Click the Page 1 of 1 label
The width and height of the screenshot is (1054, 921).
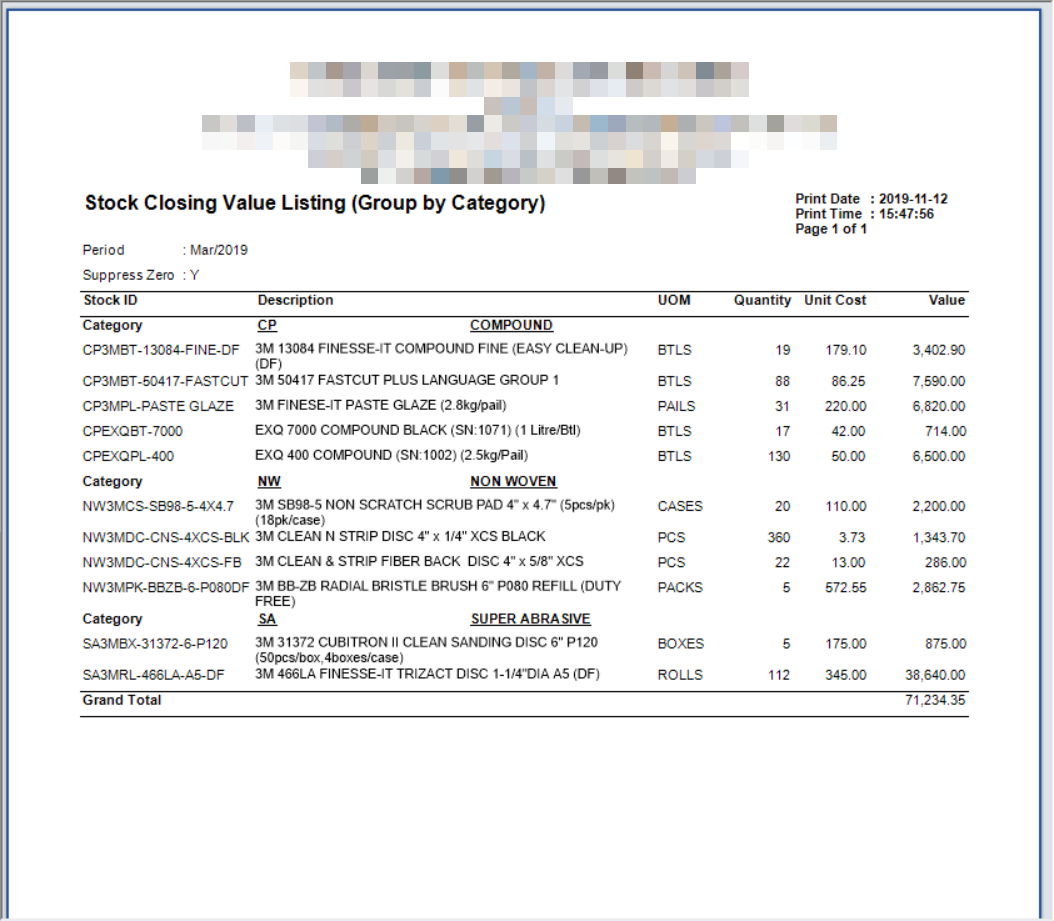pos(831,229)
